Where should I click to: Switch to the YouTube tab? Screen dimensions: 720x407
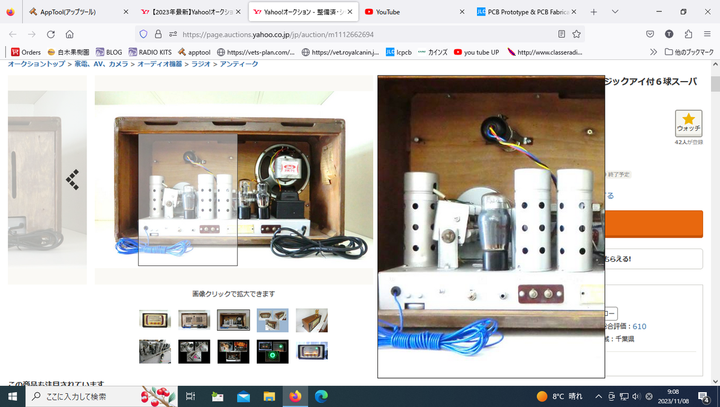pos(408,12)
